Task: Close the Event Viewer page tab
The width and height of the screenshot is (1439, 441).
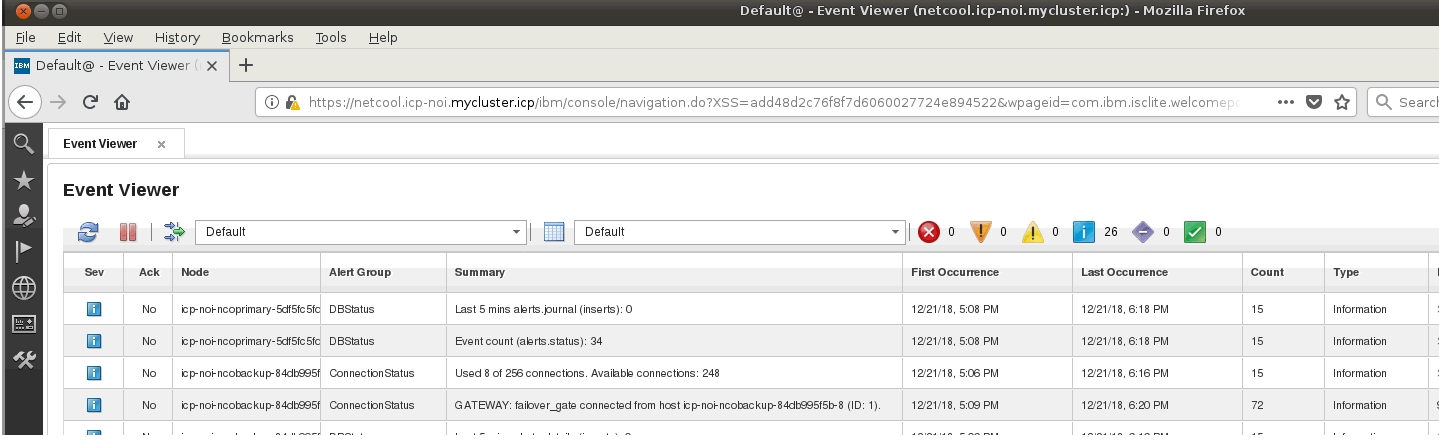Action: point(160,144)
